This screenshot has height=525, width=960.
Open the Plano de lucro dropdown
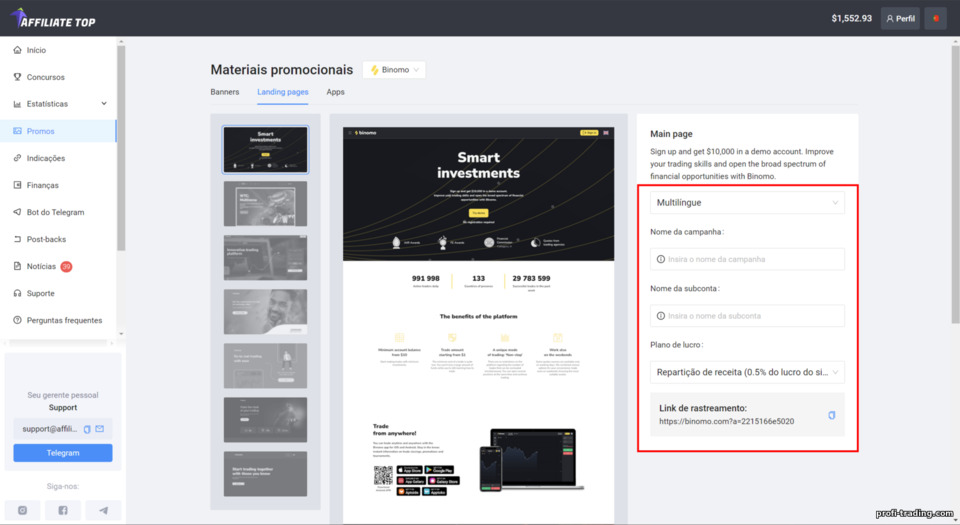[748, 372]
